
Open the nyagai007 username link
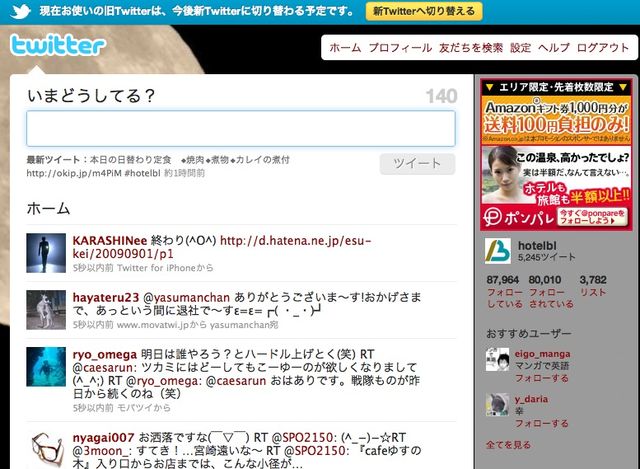coord(103,438)
